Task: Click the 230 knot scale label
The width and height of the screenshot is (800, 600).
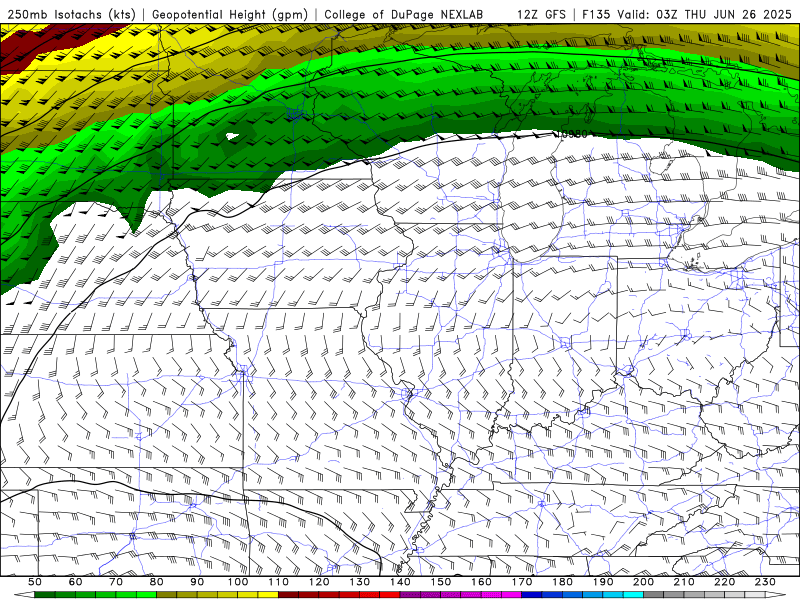Action: (765, 582)
